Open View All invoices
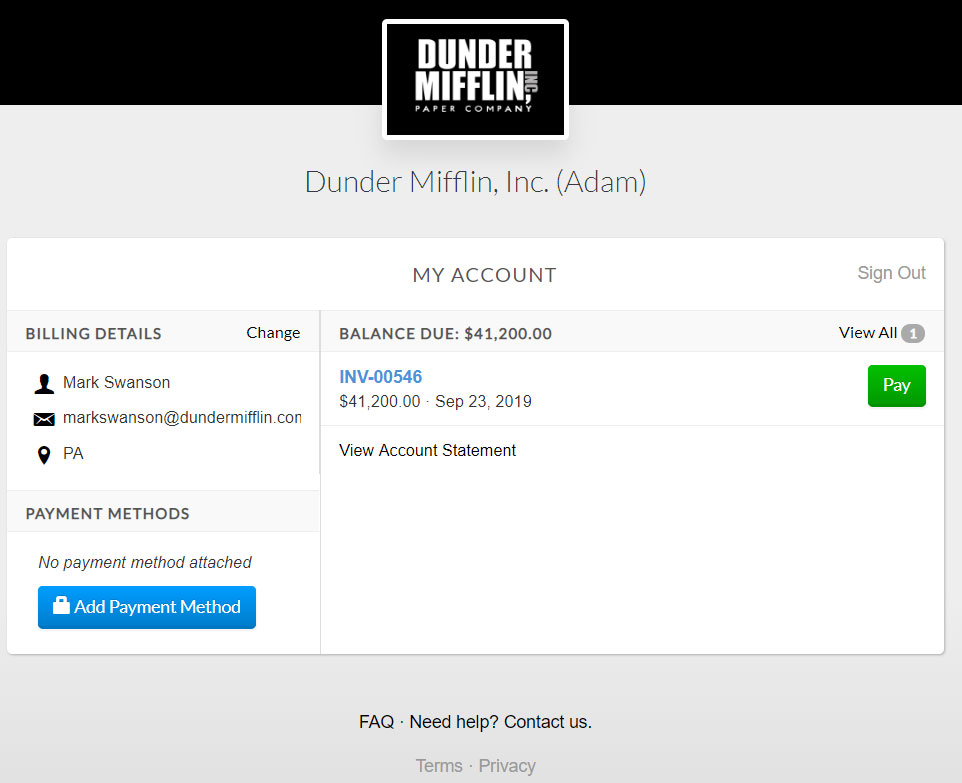Viewport: 962px width, 783px height. point(867,333)
